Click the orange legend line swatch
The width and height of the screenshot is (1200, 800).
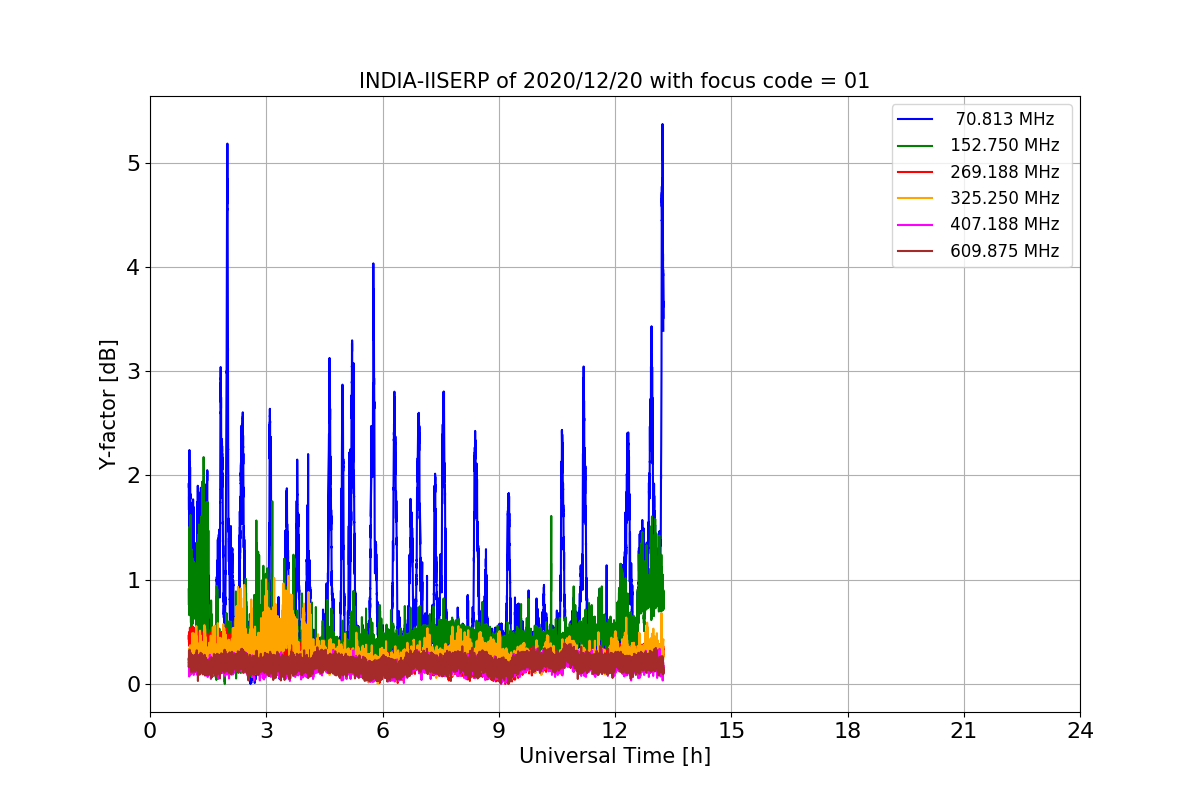tap(916, 199)
